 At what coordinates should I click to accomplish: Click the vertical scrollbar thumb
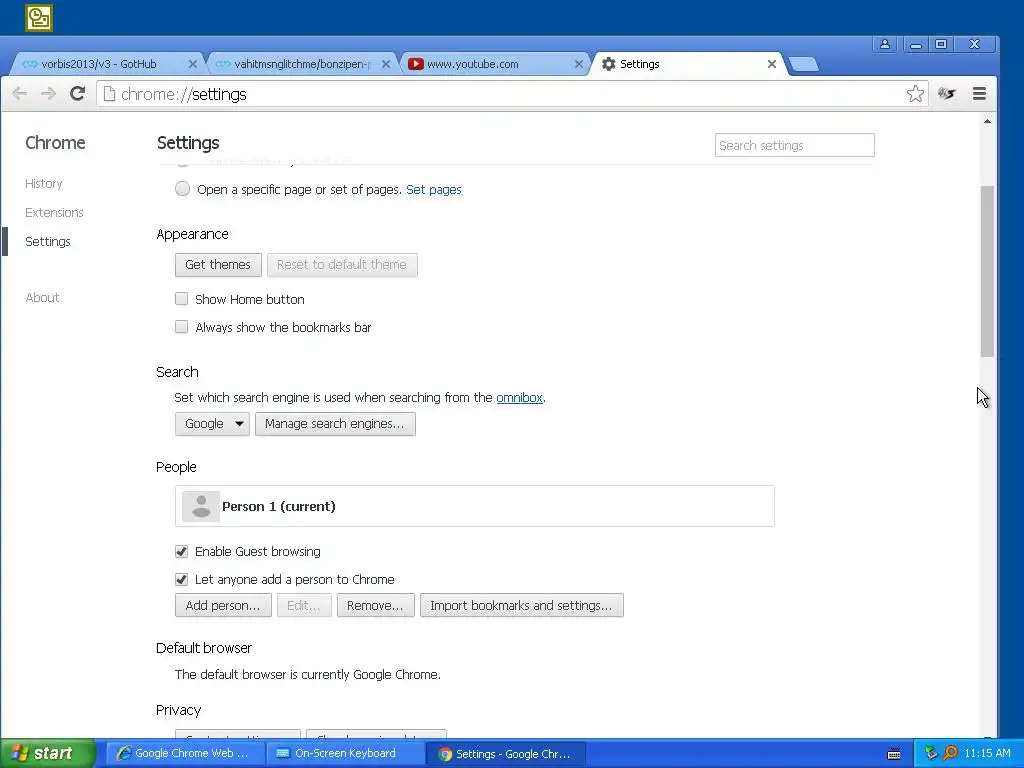tap(987, 271)
